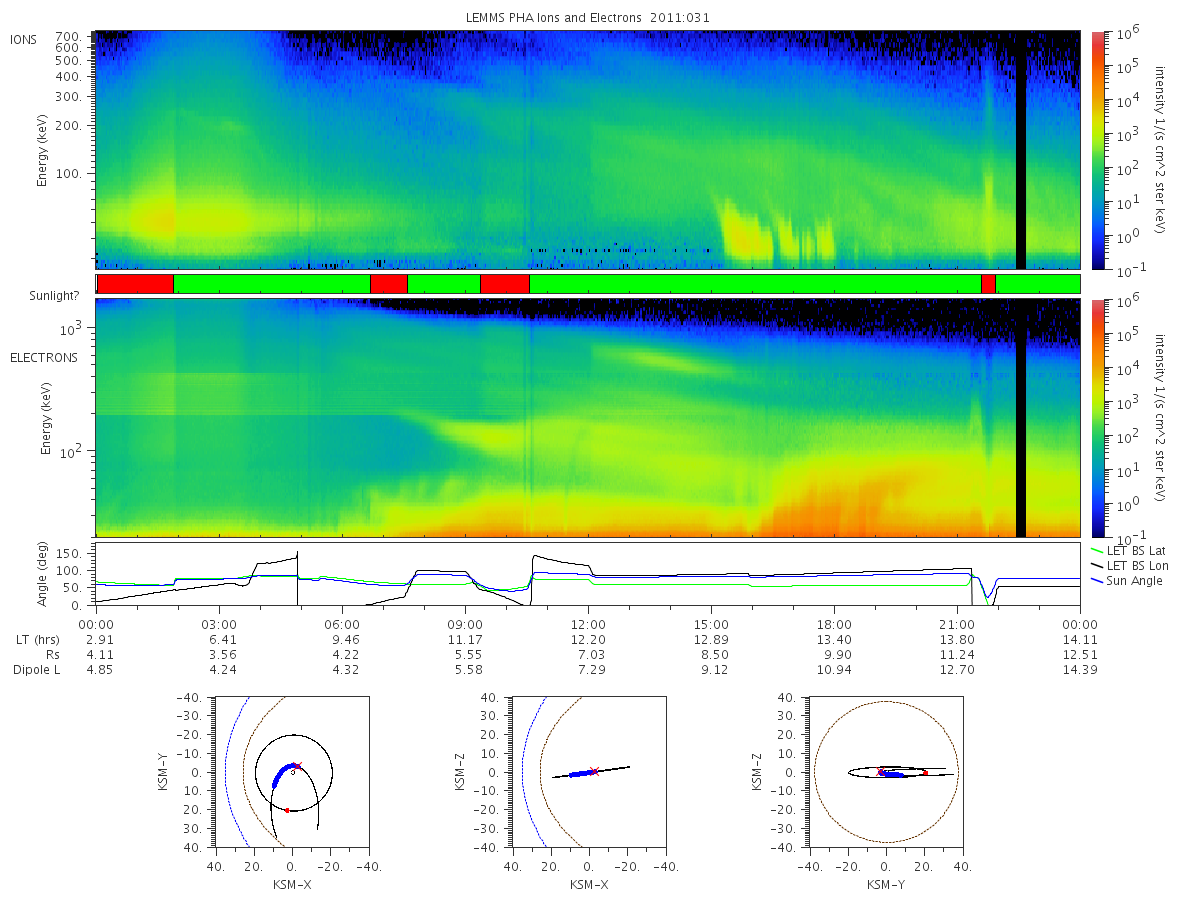Click the 'Dipole L' row label
The image size is (1200, 900).
click(x=36, y=669)
